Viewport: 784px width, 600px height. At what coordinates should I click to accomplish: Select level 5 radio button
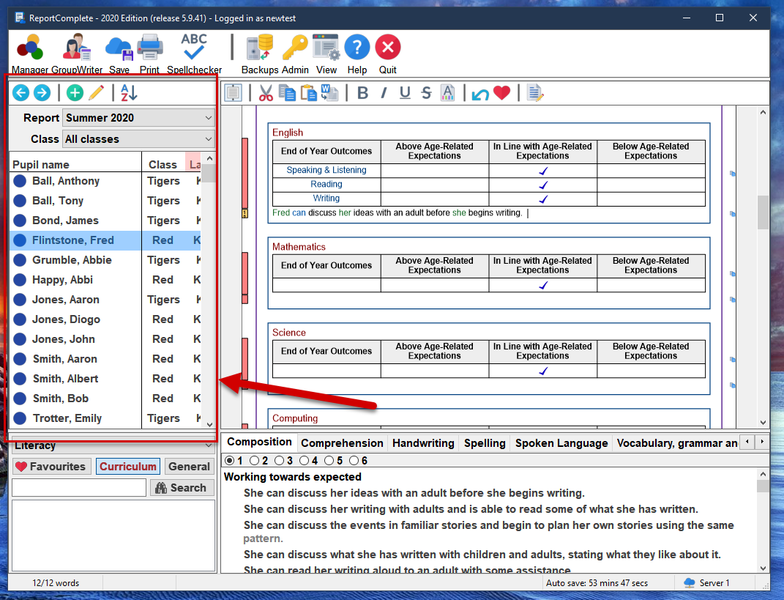328,460
